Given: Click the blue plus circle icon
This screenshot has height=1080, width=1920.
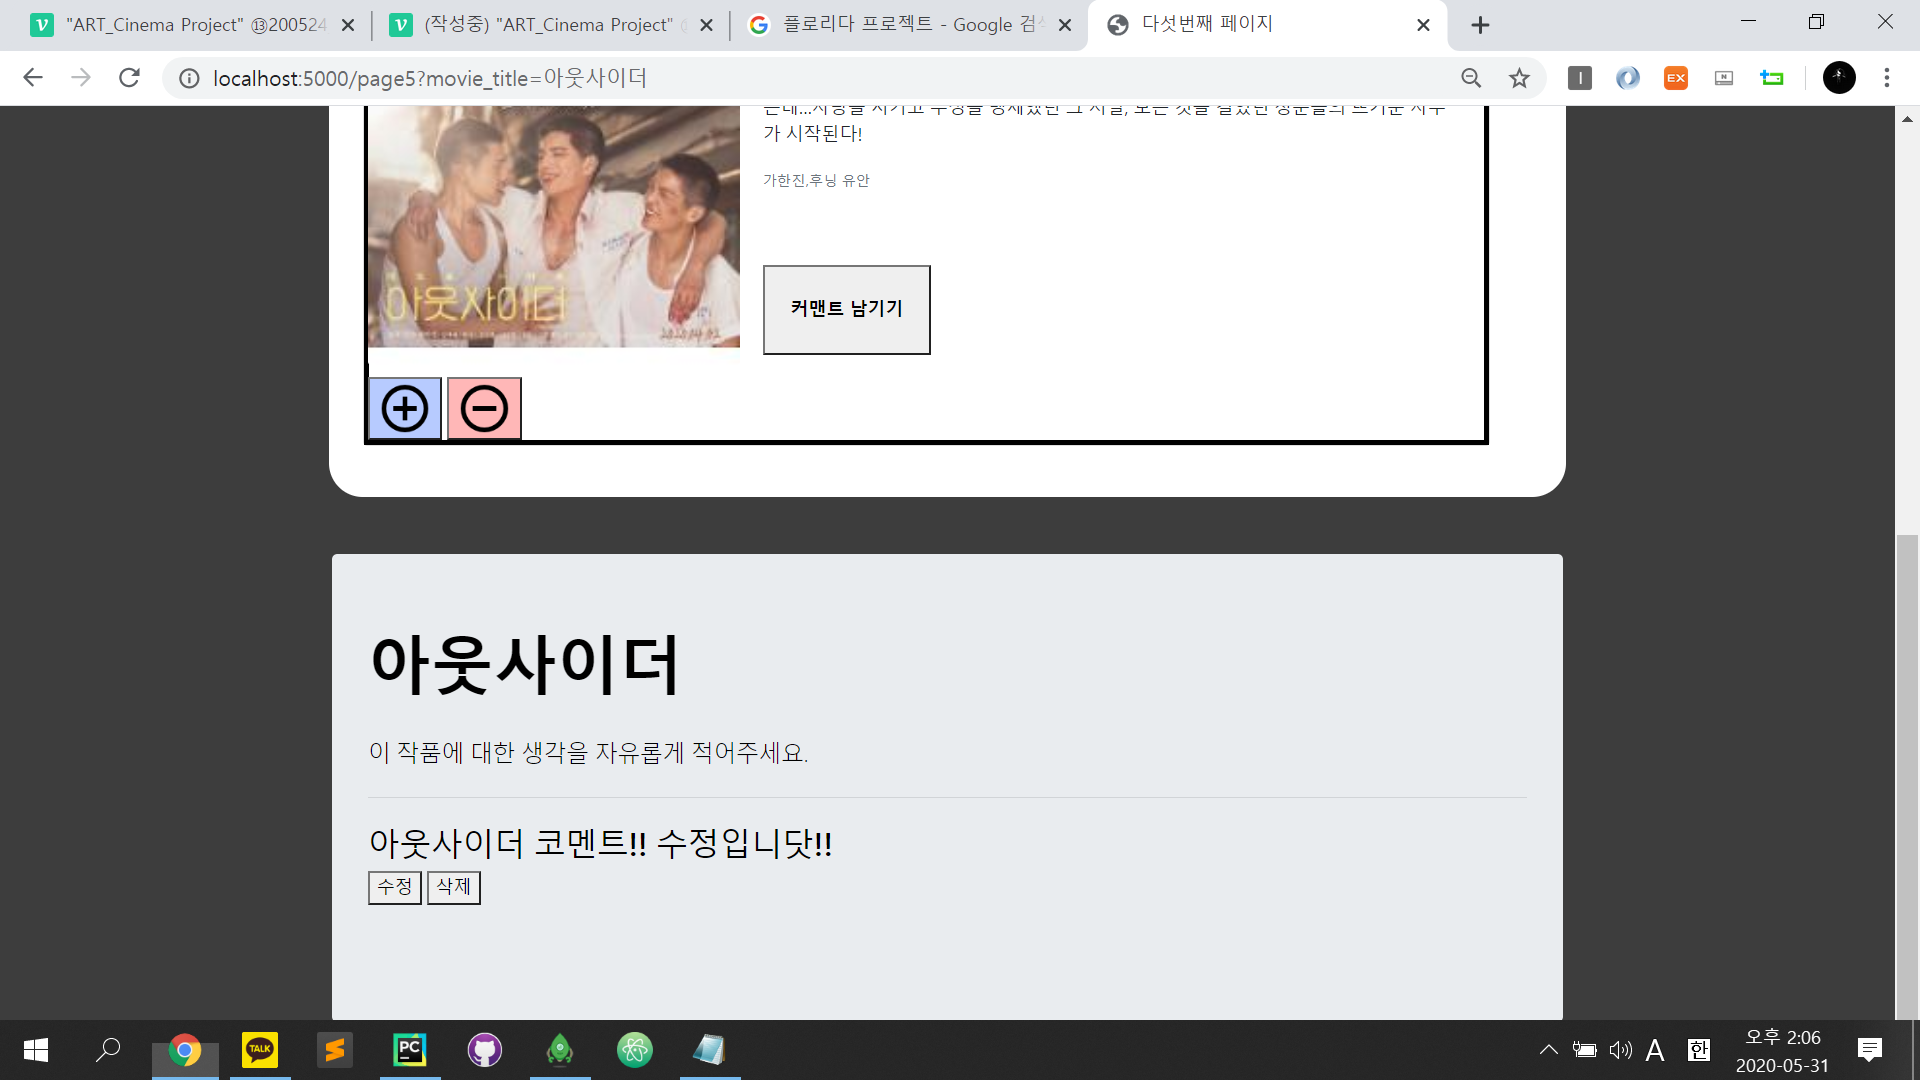Looking at the screenshot, I should [405, 409].
